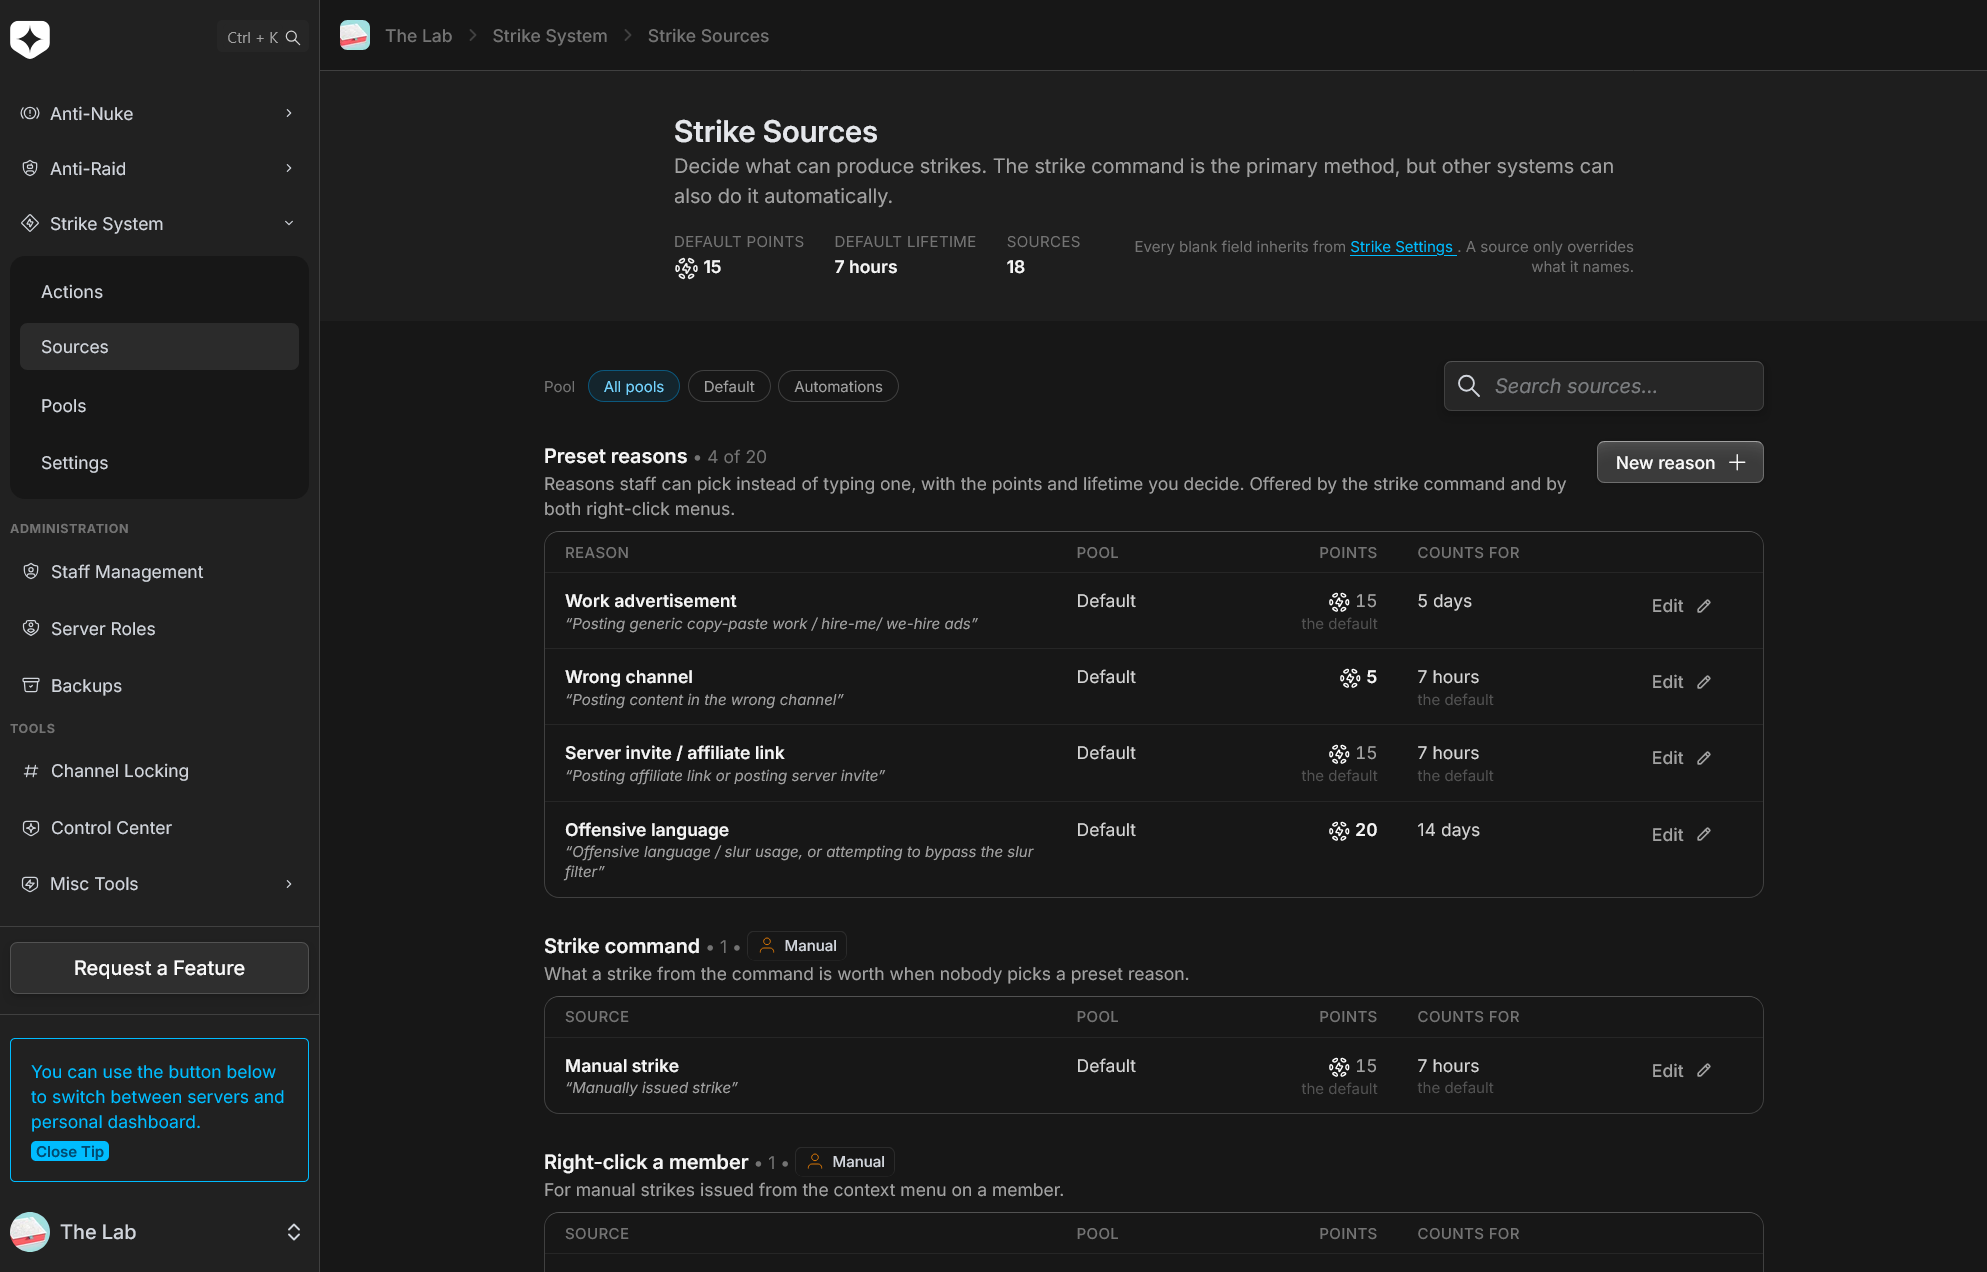The height and width of the screenshot is (1272, 1987).
Task: Go to Strike System in the breadcrumb
Action: (x=550, y=36)
